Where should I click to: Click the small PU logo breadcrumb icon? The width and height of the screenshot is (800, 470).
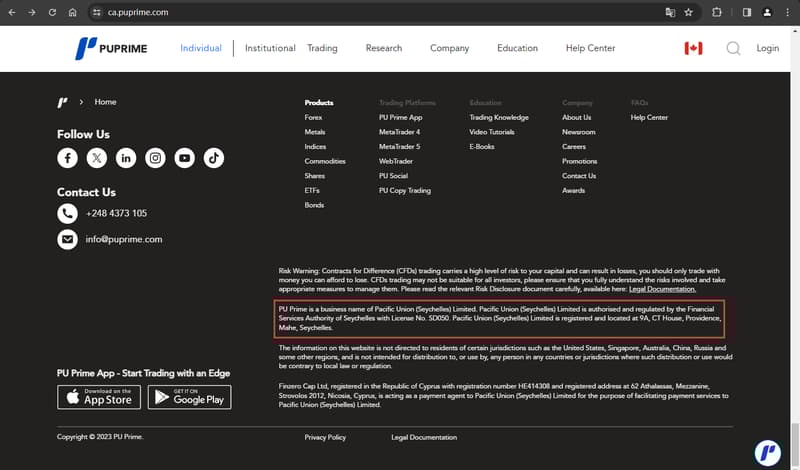tap(62, 103)
